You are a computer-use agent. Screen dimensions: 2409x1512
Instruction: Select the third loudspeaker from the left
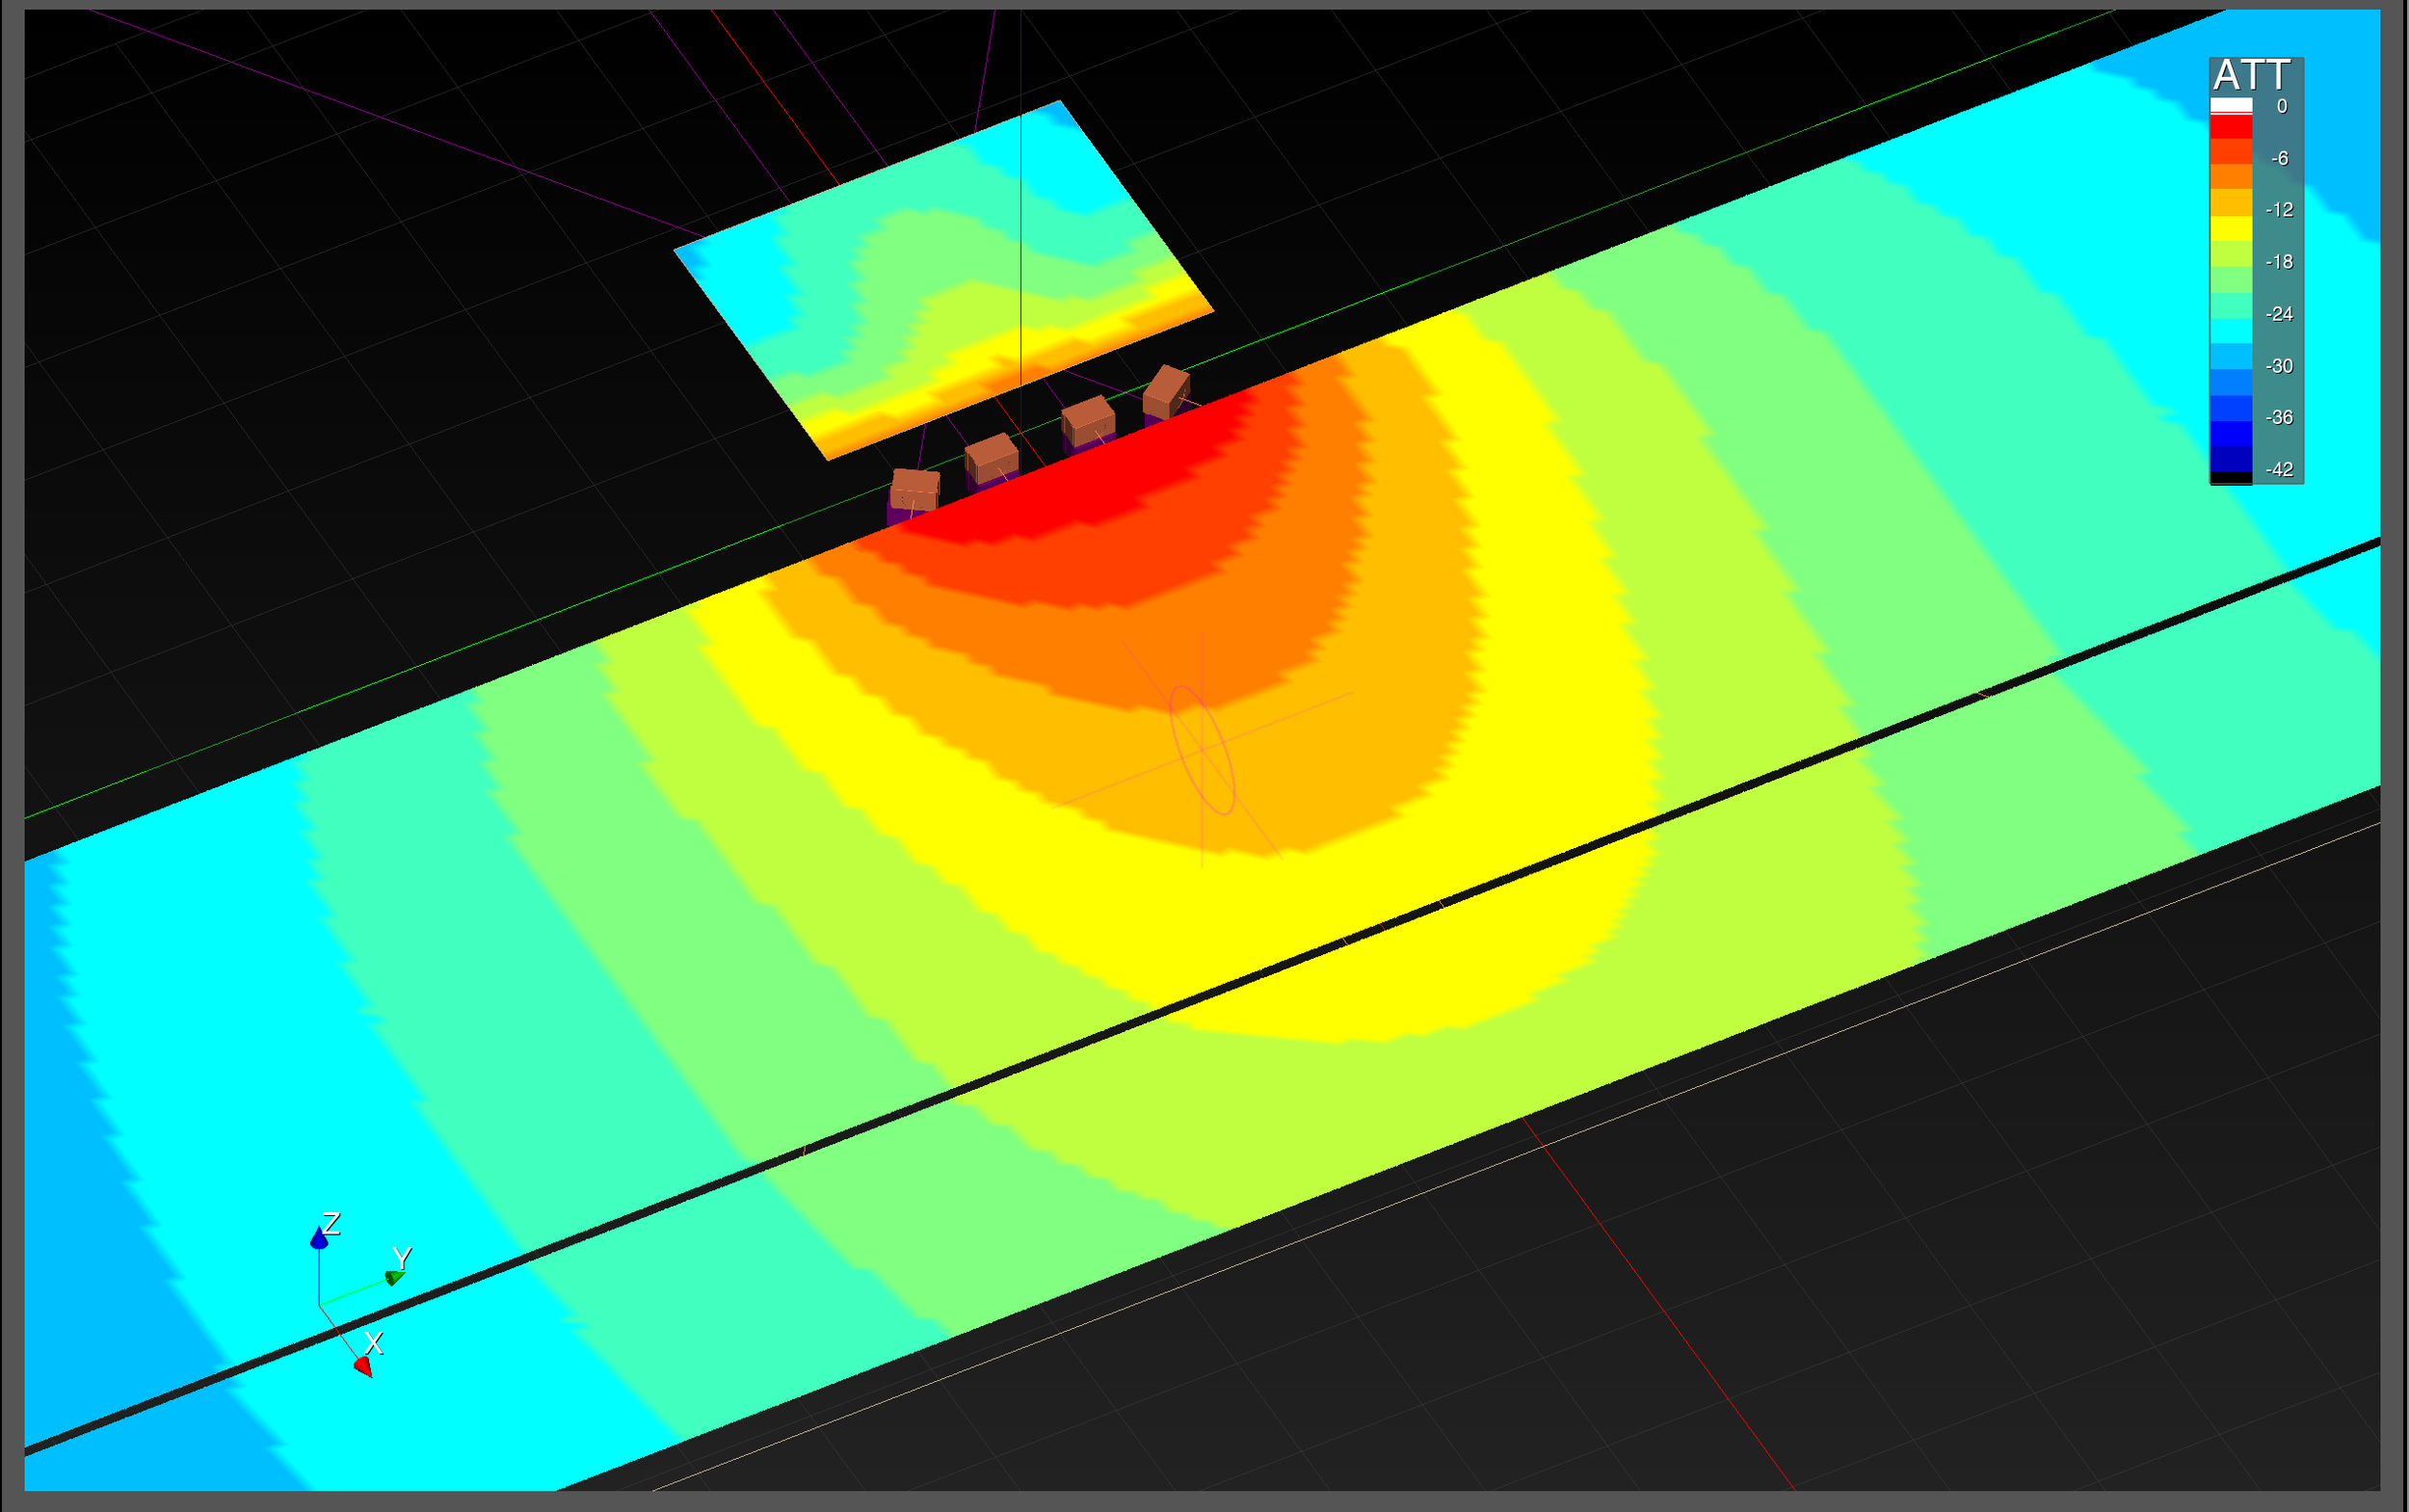1088,420
